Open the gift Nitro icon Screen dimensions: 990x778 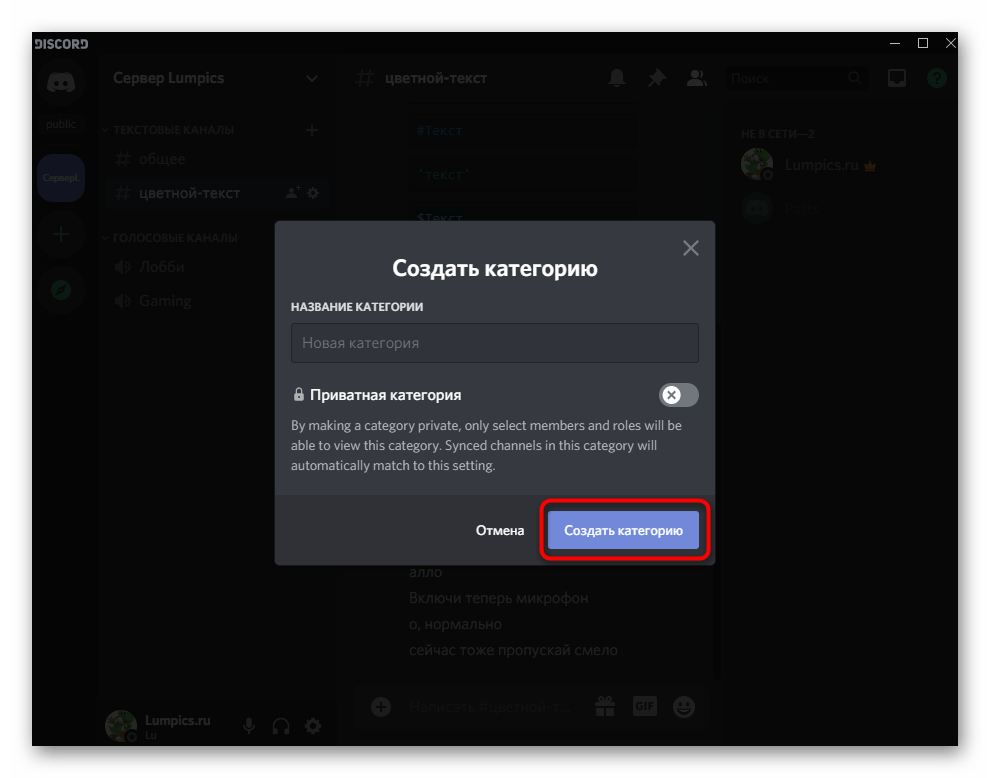[x=605, y=707]
